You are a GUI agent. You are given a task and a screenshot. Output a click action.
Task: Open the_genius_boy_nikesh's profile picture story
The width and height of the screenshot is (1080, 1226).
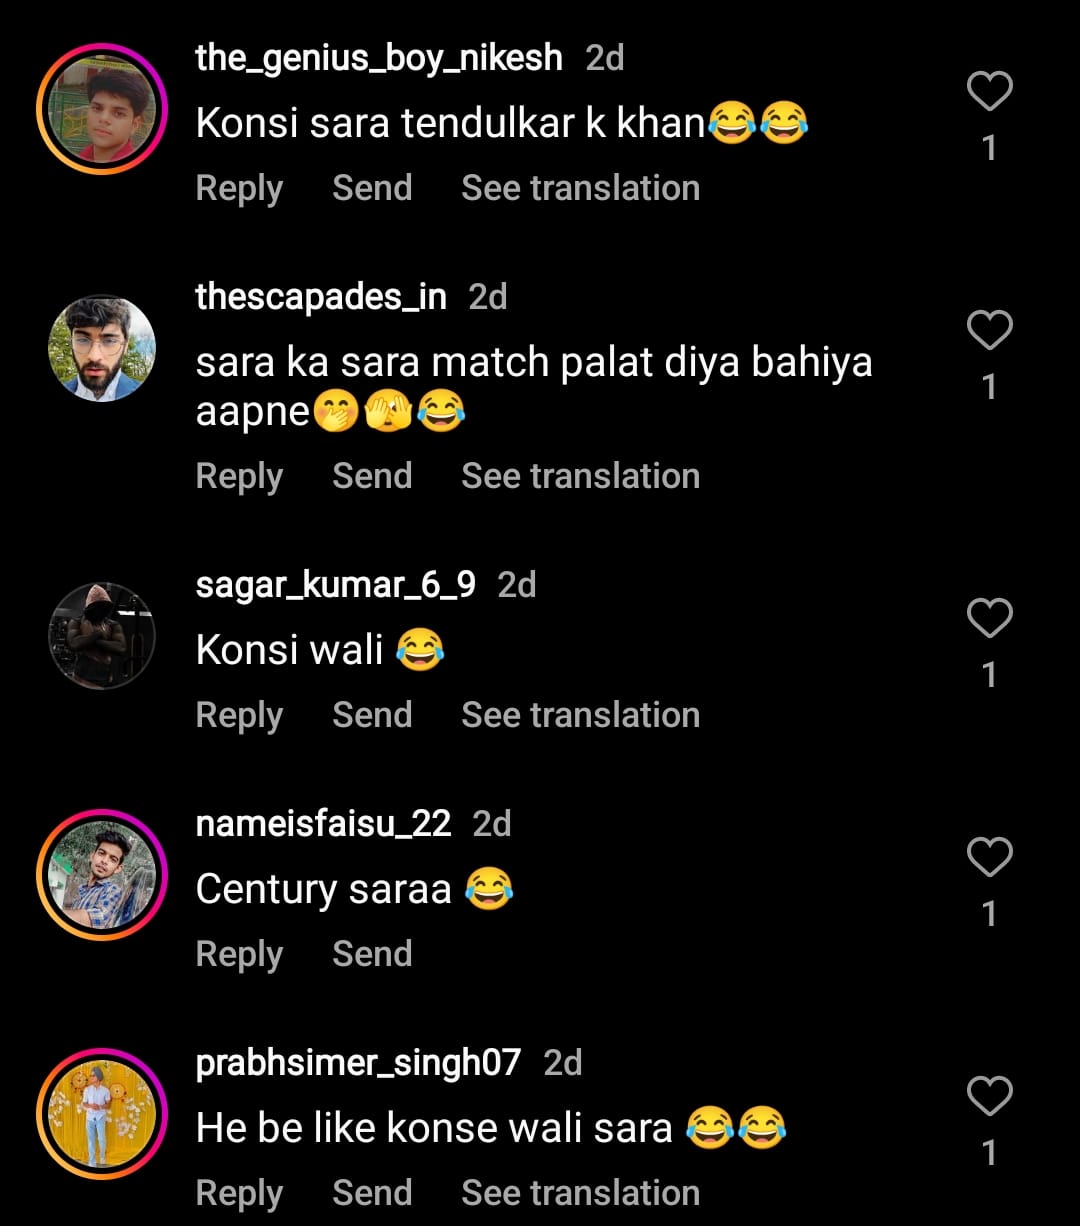coord(102,109)
